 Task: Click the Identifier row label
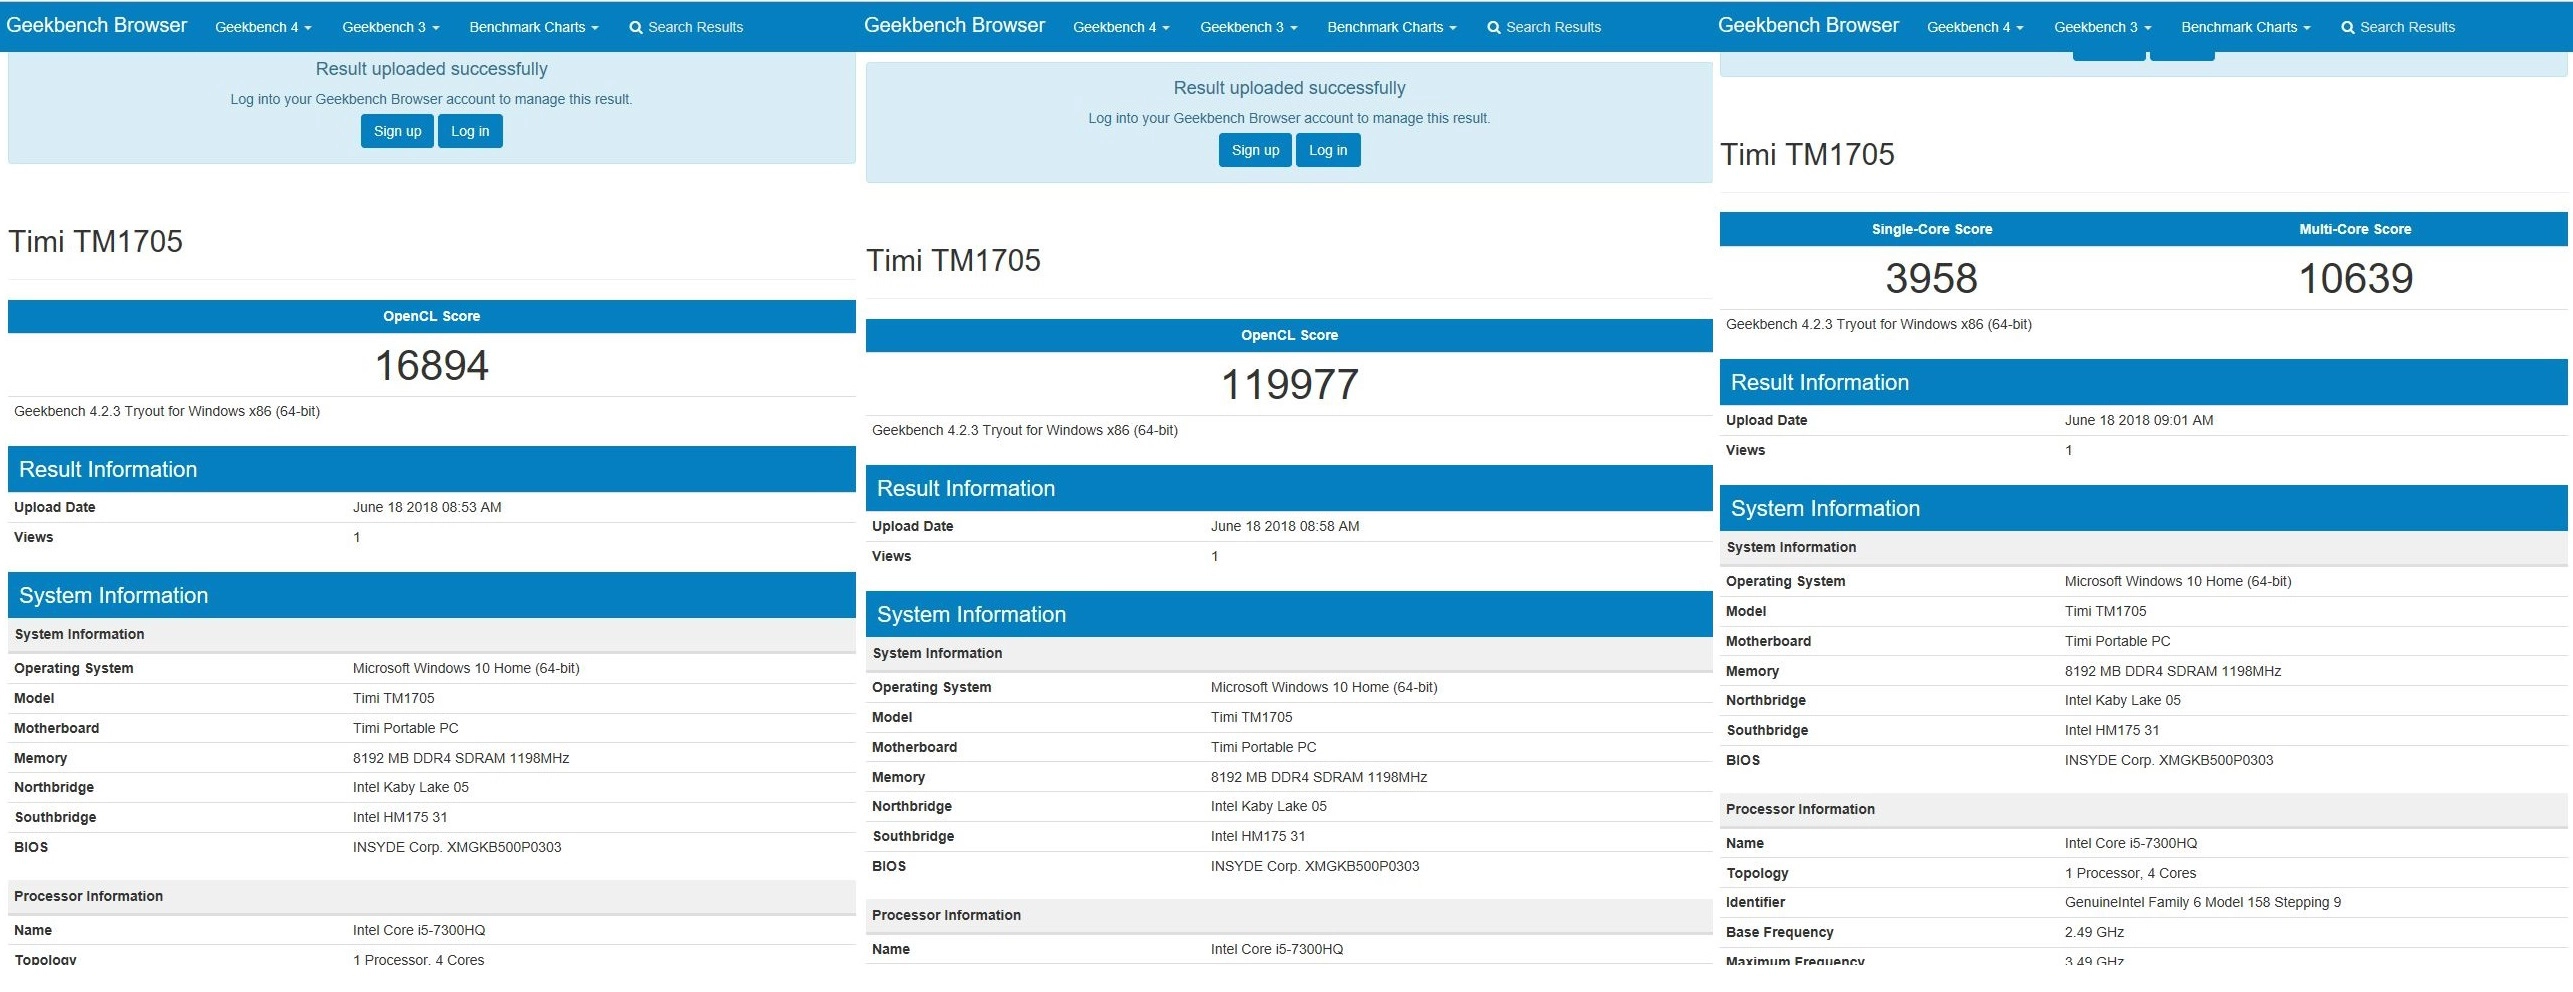1755,902
